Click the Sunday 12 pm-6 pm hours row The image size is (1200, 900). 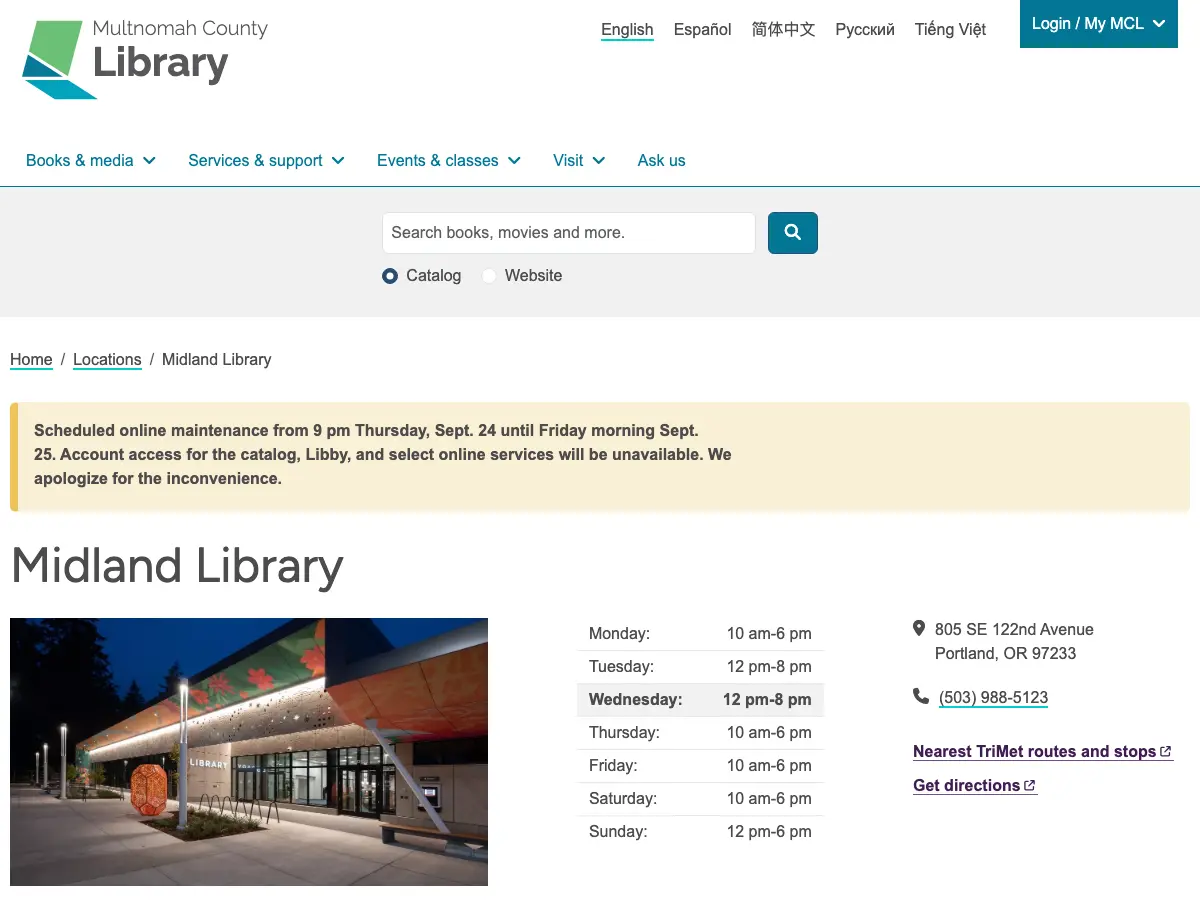click(x=700, y=832)
